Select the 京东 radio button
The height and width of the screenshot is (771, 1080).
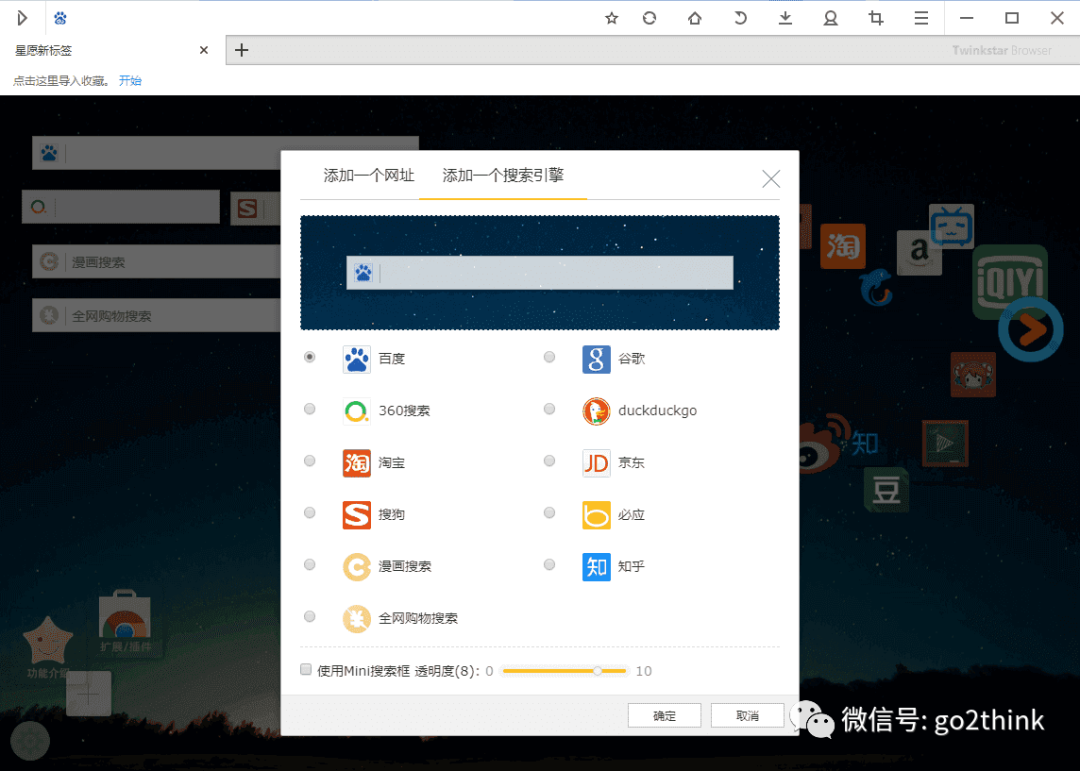click(549, 461)
